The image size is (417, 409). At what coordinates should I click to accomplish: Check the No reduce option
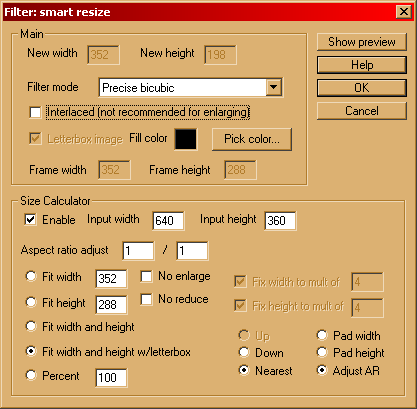146,299
